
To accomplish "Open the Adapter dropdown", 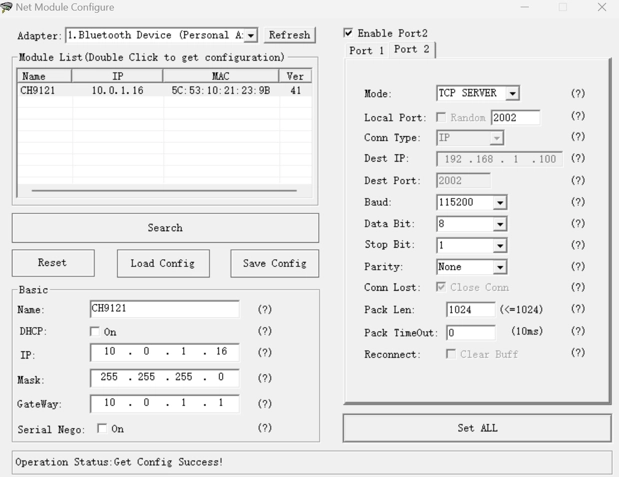I will pos(250,36).
